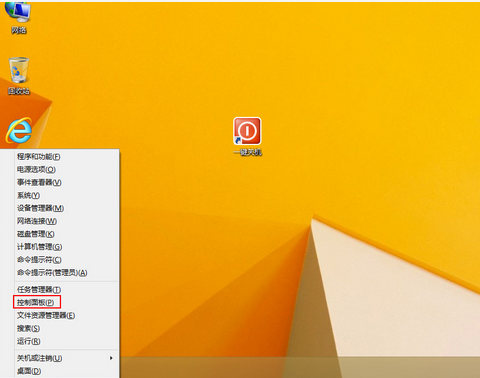The height and width of the screenshot is (378, 480).
Task: Open 任务管理器(T) menu item
Action: coord(66,290)
